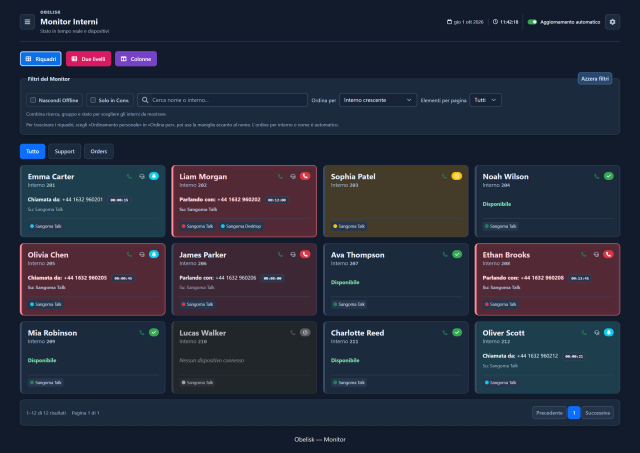Screen dimensions: 640x453
Task: Click the green check badge on Noah Wilson
Action: pos(609,176)
